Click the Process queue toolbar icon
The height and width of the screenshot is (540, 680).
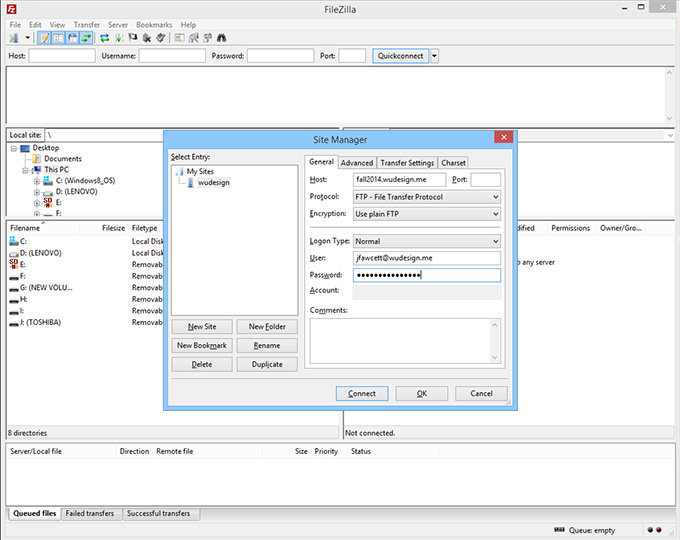pos(118,38)
